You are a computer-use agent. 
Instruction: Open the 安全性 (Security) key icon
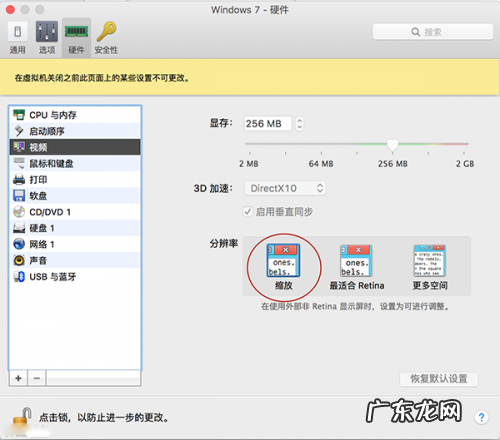coord(106,37)
